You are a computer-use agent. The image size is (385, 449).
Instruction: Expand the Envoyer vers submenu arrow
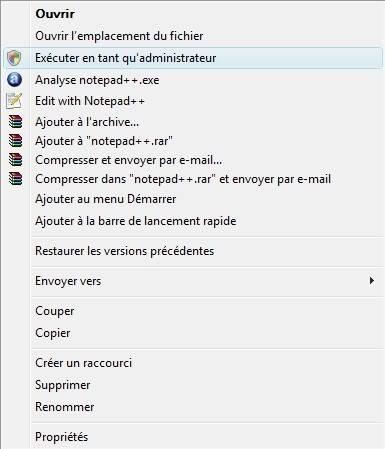coord(372,281)
